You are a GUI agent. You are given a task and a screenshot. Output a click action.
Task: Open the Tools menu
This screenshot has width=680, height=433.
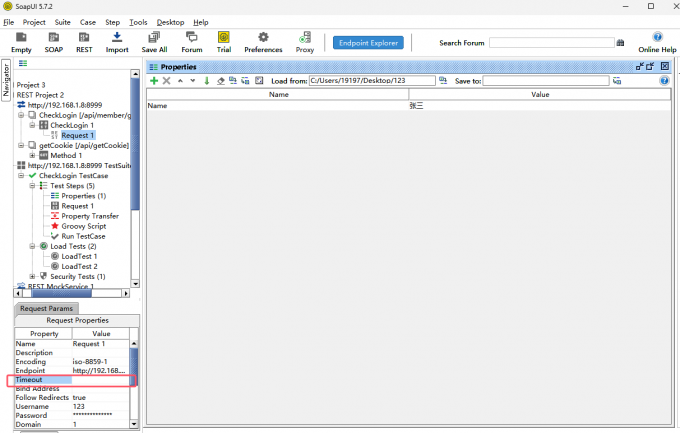[138, 22]
